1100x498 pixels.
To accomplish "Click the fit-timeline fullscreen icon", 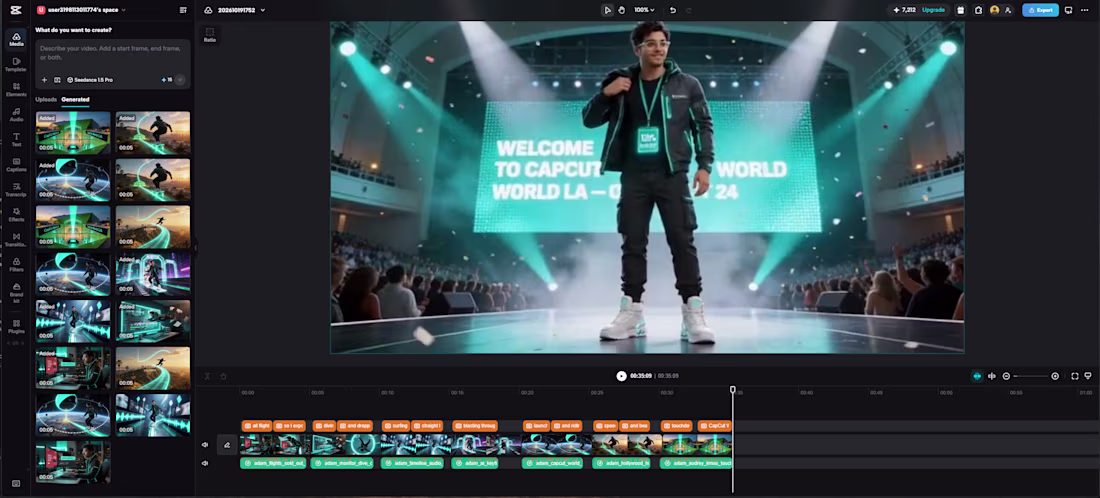I will coord(1074,376).
